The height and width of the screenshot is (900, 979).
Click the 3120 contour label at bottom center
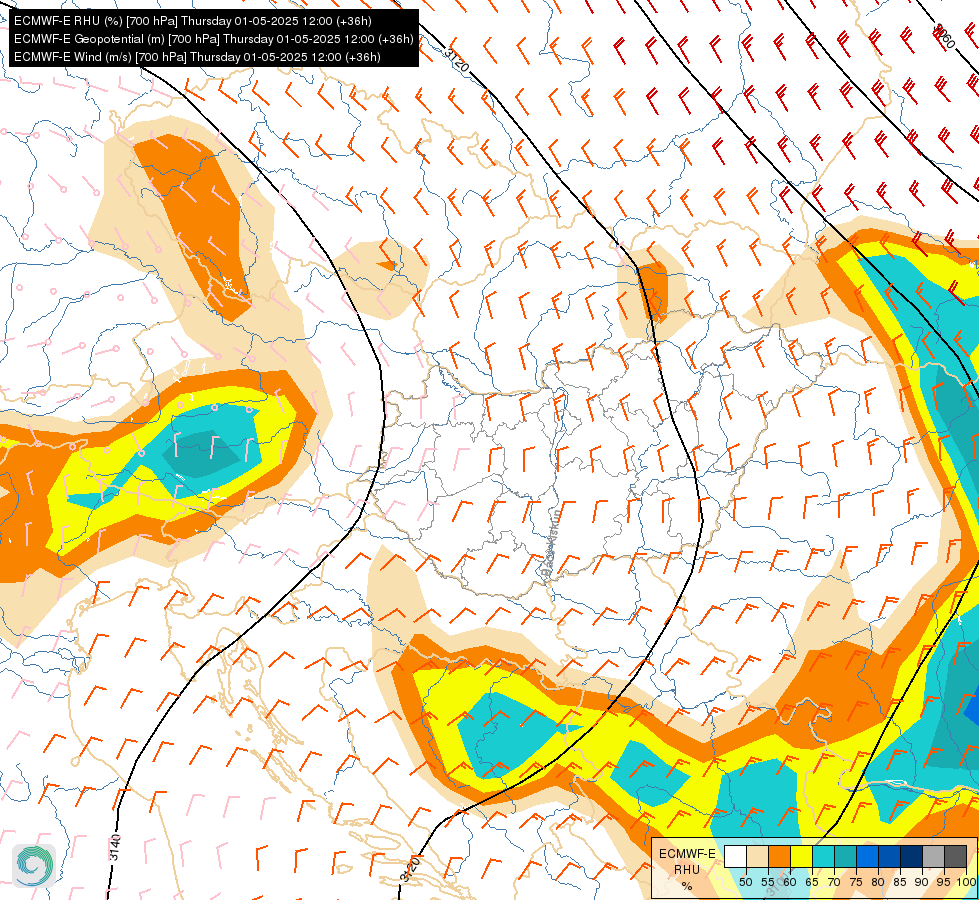[x=410, y=869]
